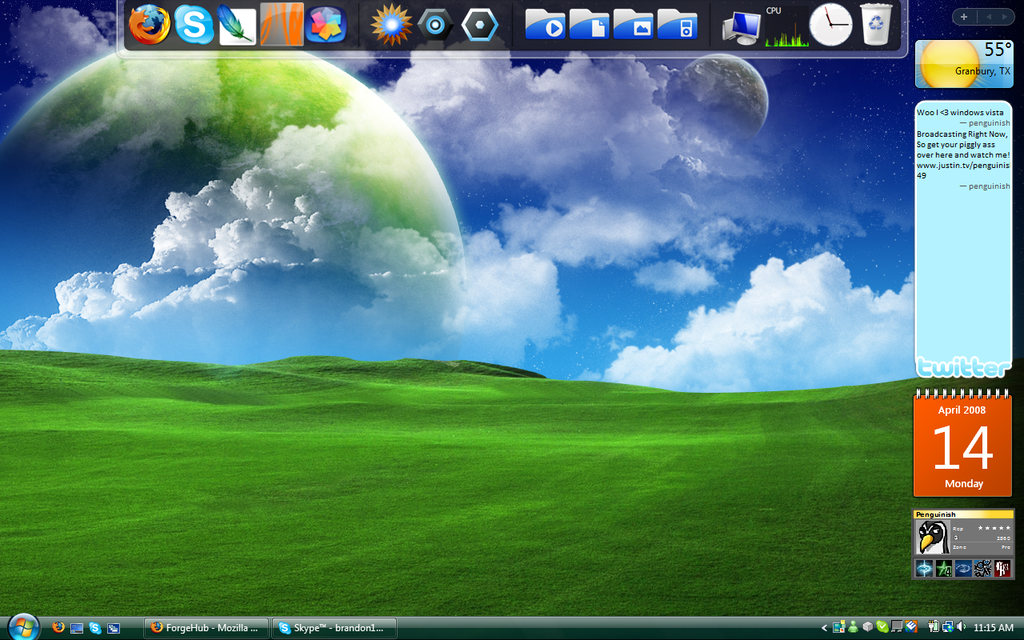This screenshot has height=640, width=1024.
Task: Launch Firefox from the top dock
Action: (x=150, y=25)
